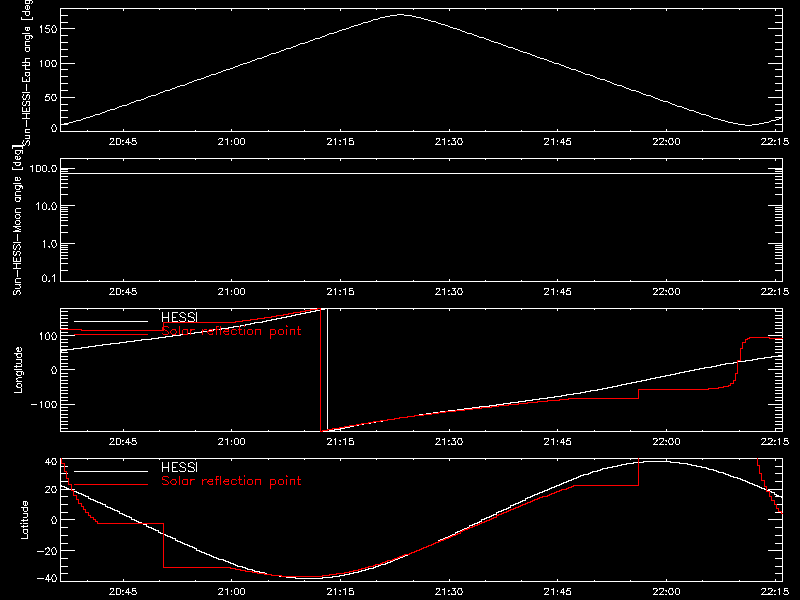Click 21:00 time label under Longitude plot

[232, 442]
